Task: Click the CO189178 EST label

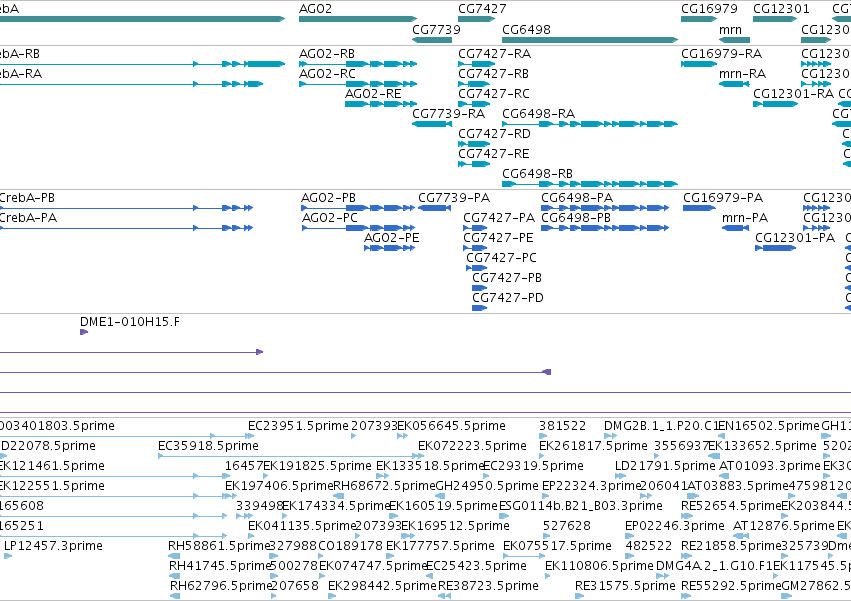Action: (351, 546)
